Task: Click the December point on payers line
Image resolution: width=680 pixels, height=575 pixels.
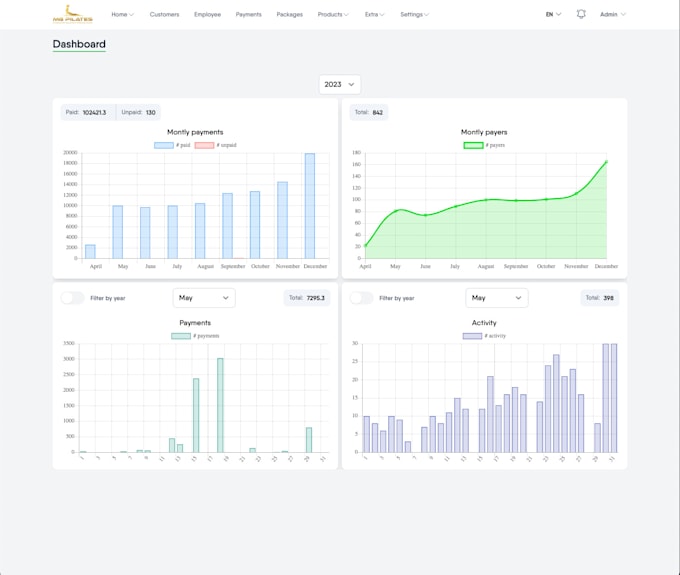Action: [x=606, y=162]
